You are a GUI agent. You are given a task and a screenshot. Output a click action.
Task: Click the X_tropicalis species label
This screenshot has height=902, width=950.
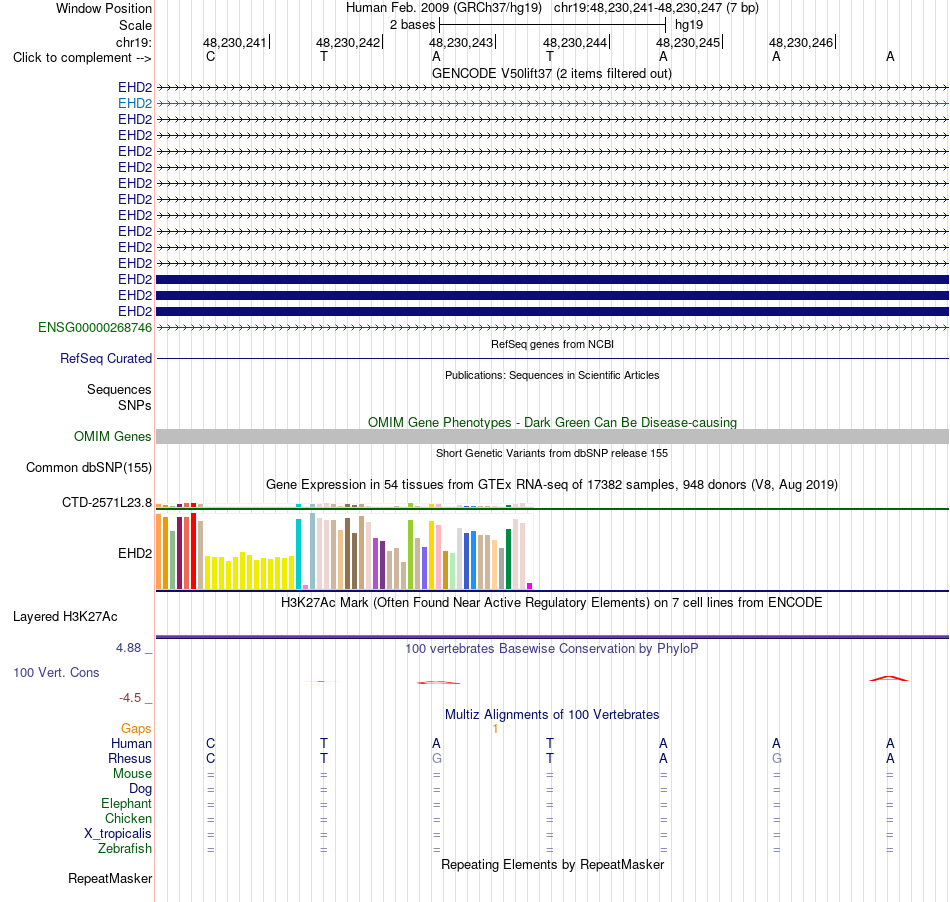click(x=118, y=834)
